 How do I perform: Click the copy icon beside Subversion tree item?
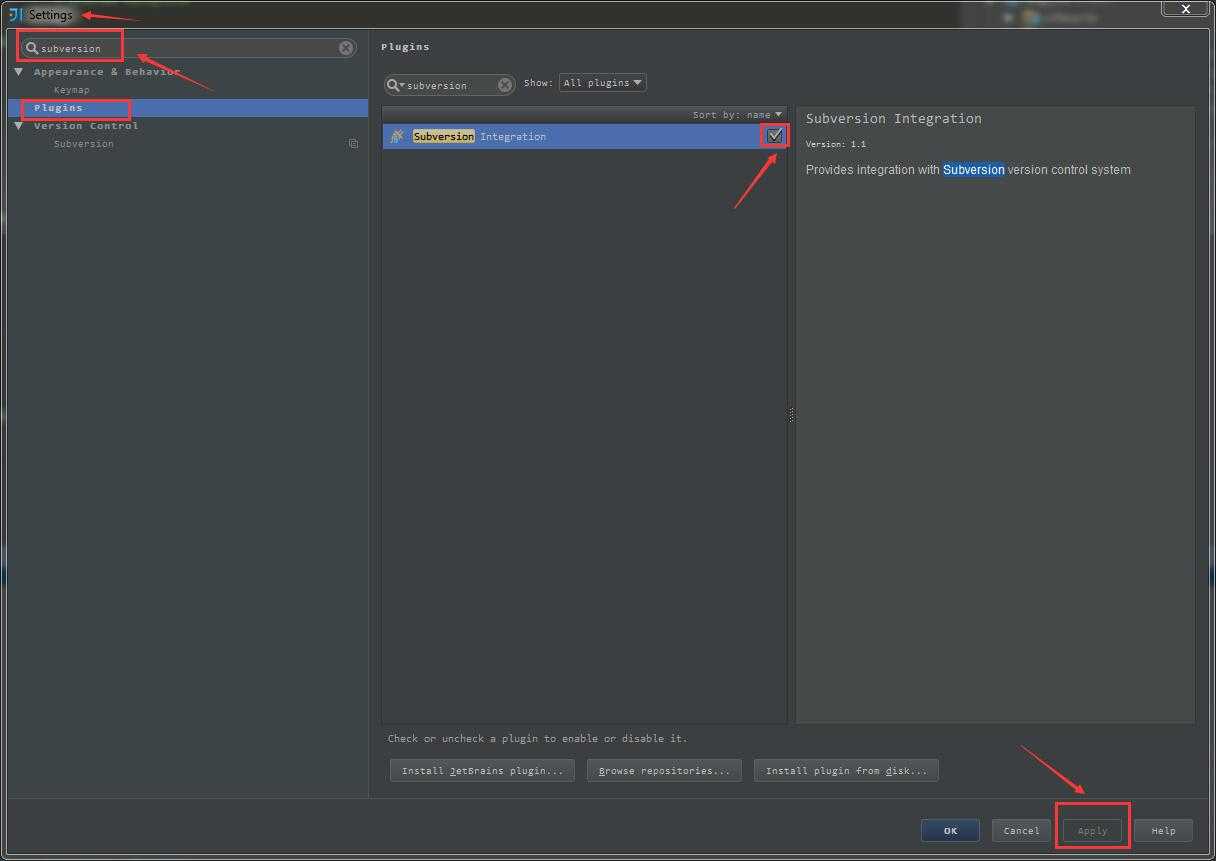[353, 144]
